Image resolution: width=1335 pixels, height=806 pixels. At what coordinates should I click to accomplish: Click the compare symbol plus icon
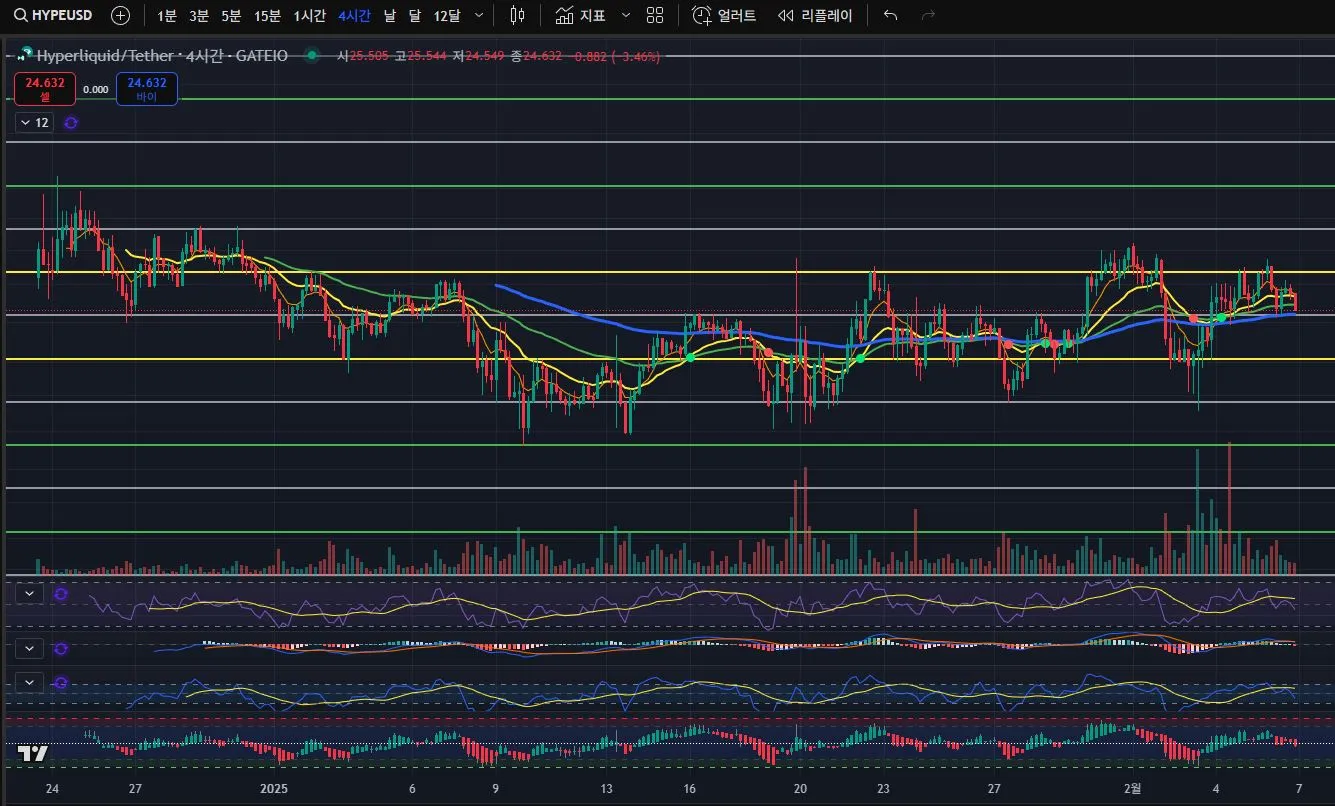coord(120,15)
